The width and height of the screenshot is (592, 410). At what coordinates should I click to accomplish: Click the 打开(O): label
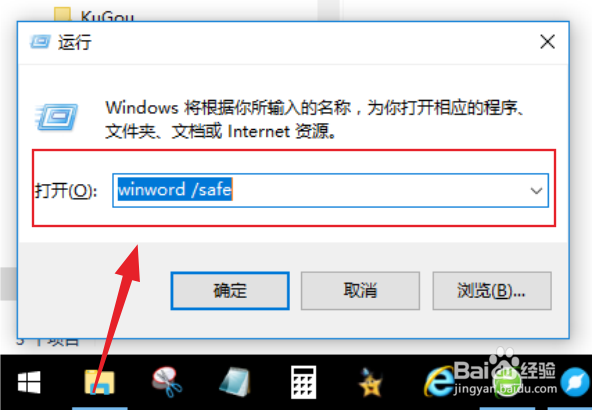66,191
